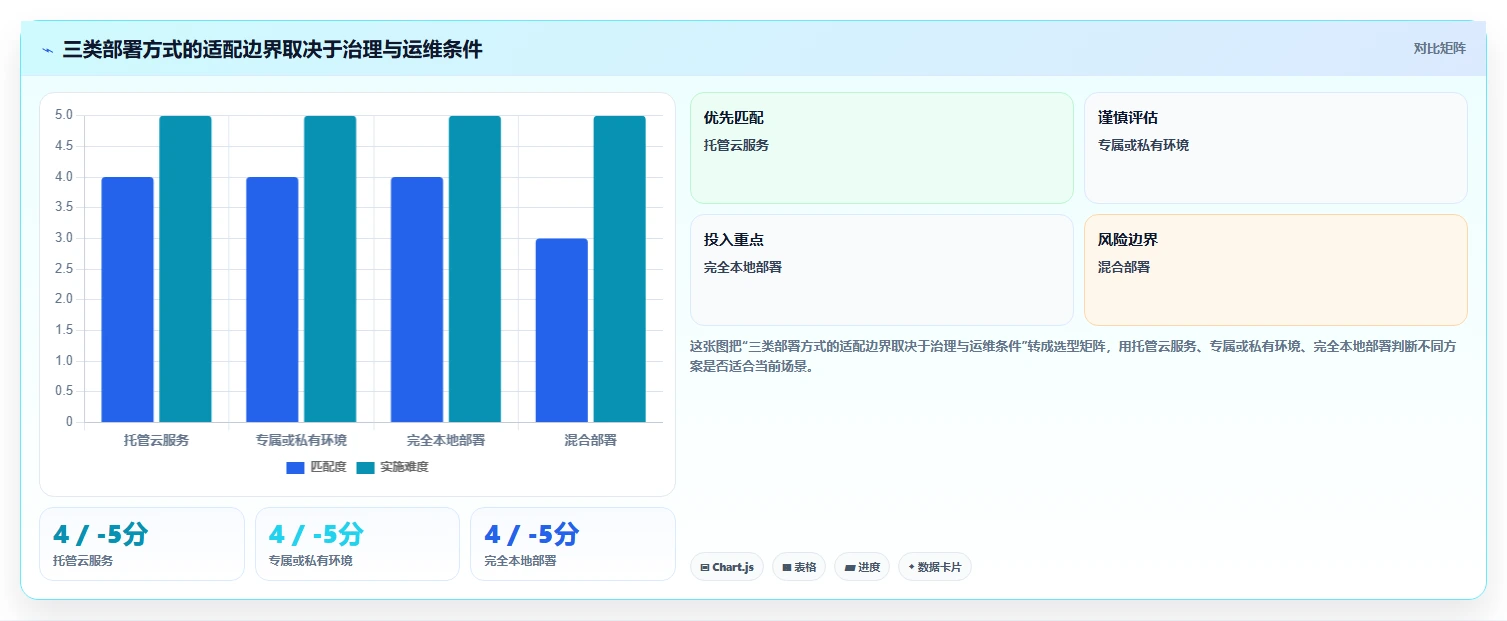Click the 完全本地部署 score stat card
The image size is (1507, 621).
pos(573,544)
